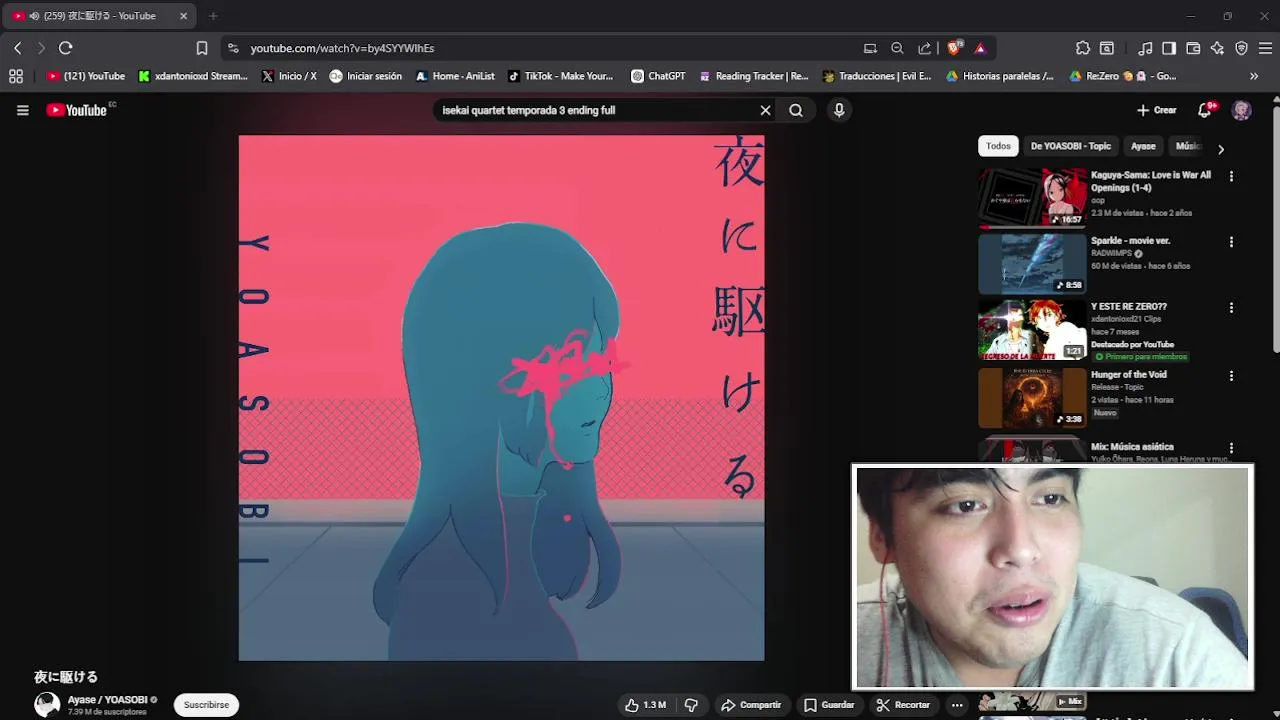This screenshot has height=720, width=1280.
Task: Open more video actions ellipsis
Action: tap(957, 705)
